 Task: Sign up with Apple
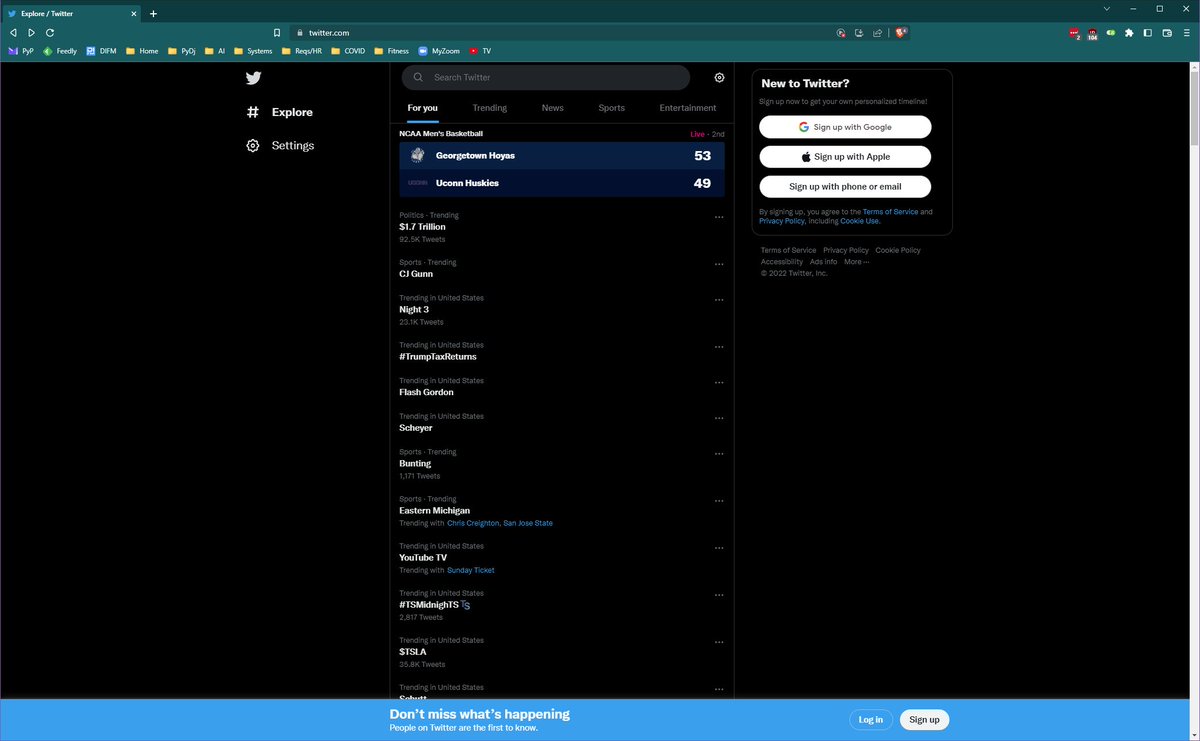(845, 157)
